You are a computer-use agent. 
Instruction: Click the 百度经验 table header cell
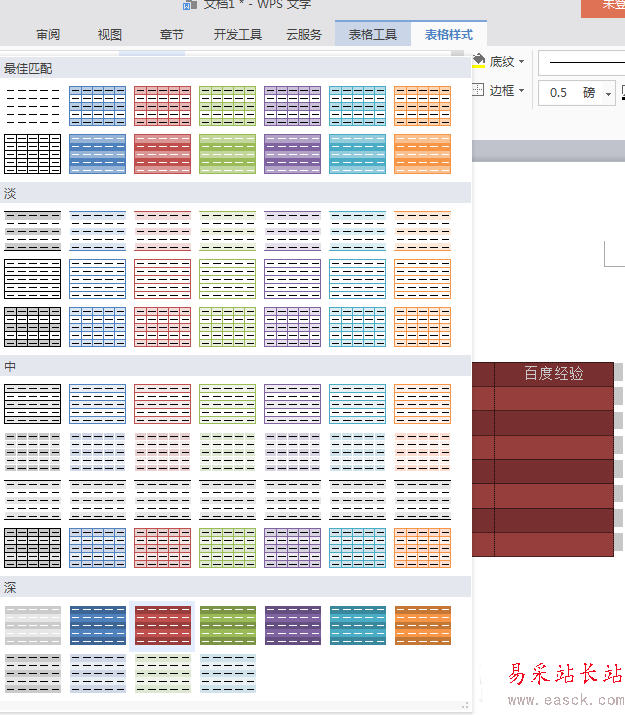click(x=554, y=374)
